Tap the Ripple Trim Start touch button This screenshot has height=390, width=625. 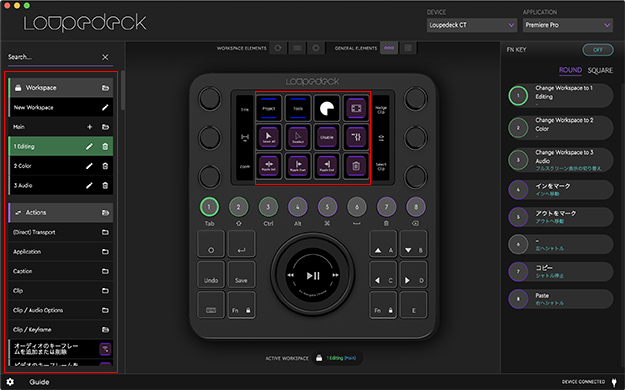298,165
